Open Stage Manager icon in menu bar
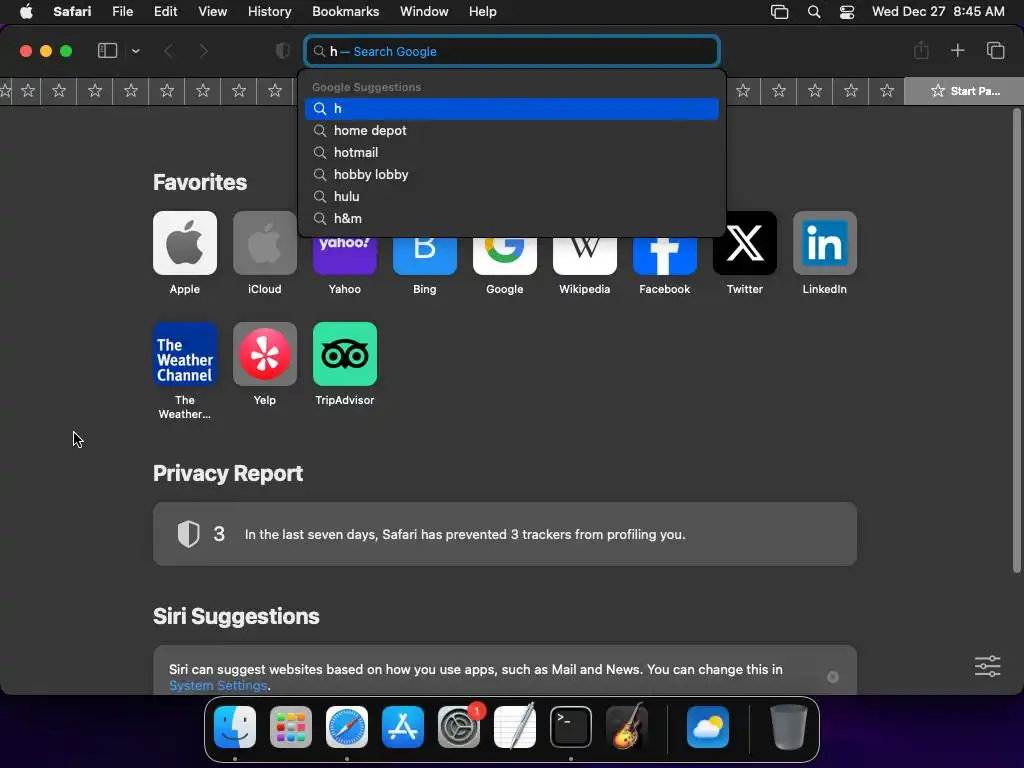The image size is (1024, 768). pyautogui.click(x=779, y=12)
